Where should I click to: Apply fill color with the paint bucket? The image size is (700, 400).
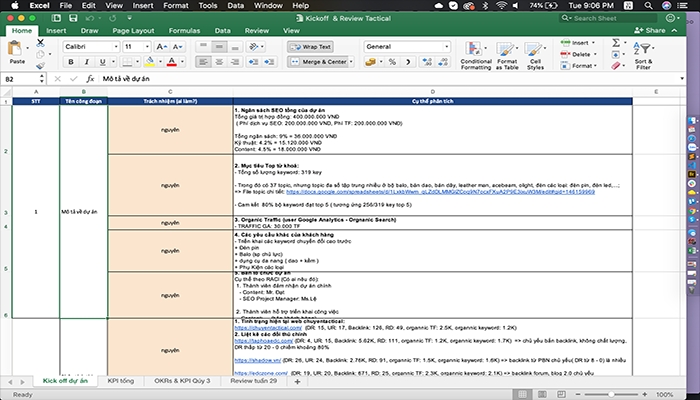[150, 62]
